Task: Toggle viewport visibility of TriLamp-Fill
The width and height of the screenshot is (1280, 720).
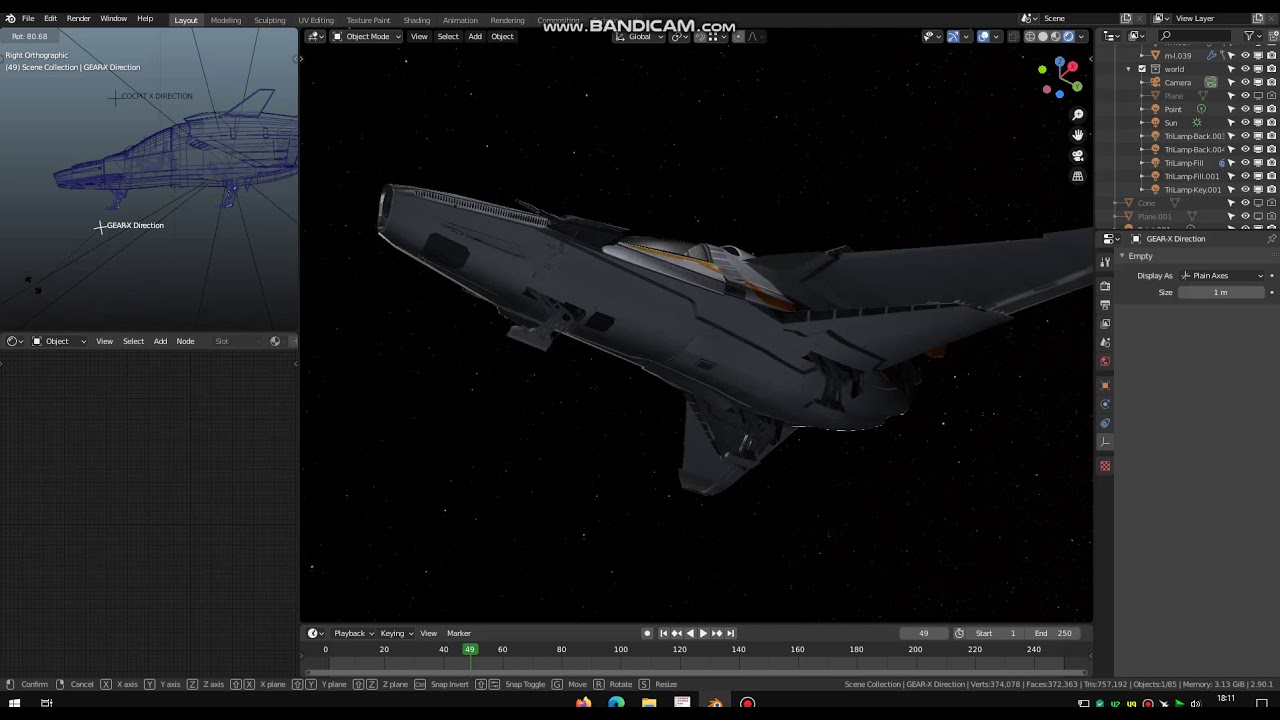Action: [x=1245, y=163]
